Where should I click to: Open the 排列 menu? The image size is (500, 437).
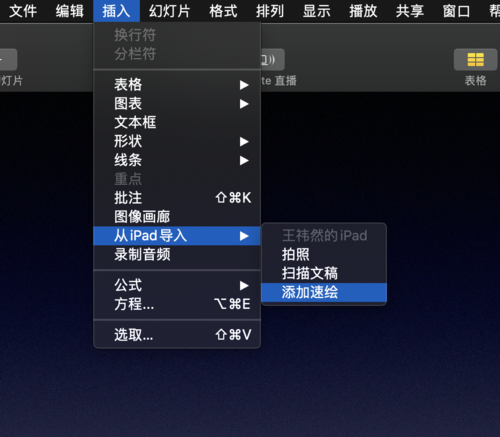pos(270,11)
